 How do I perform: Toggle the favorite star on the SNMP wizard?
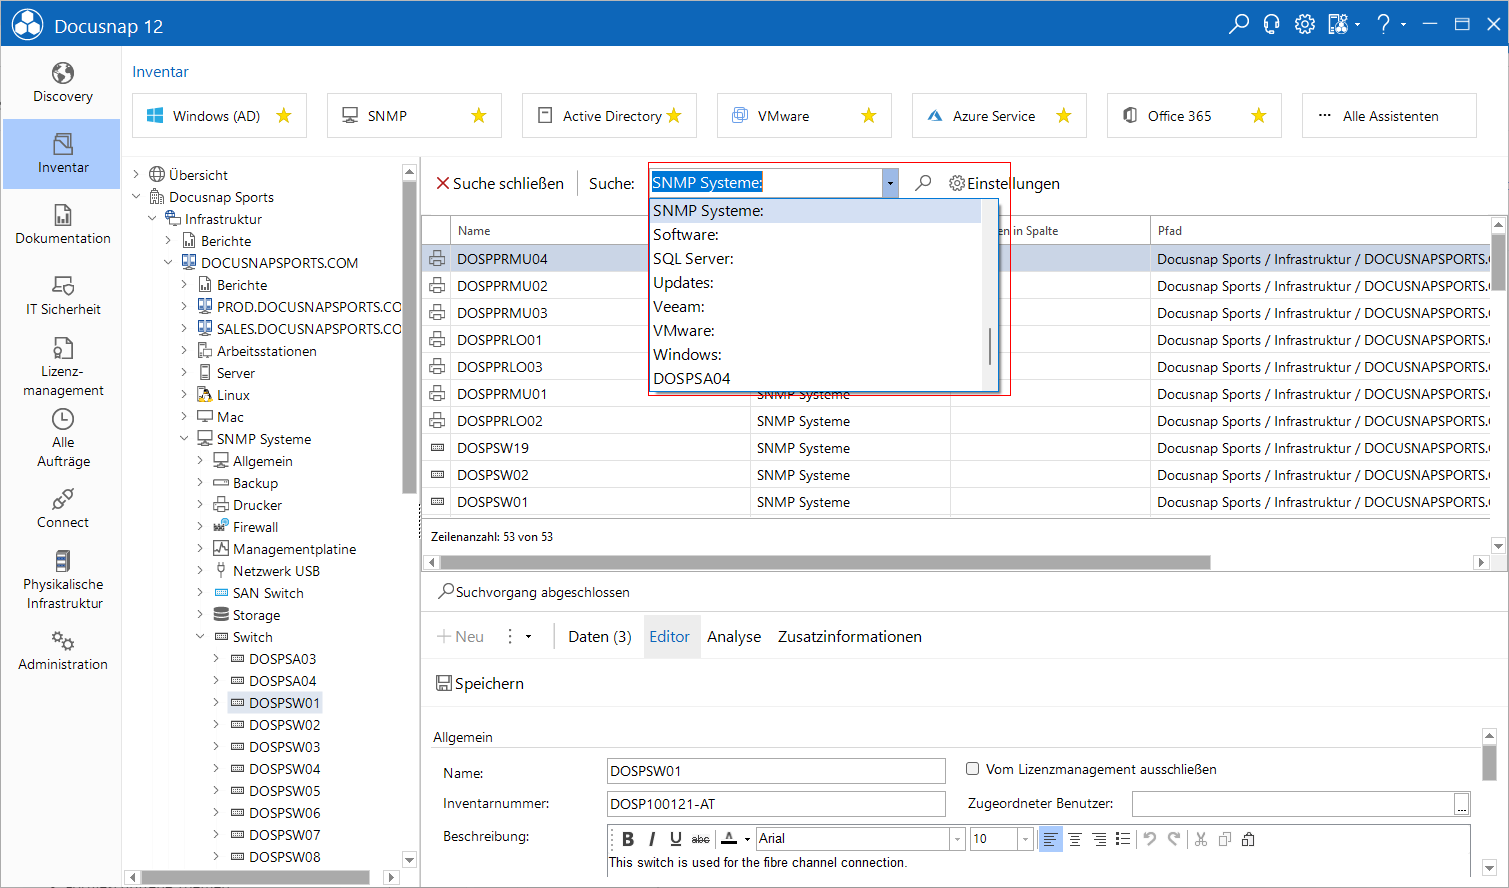(x=479, y=116)
